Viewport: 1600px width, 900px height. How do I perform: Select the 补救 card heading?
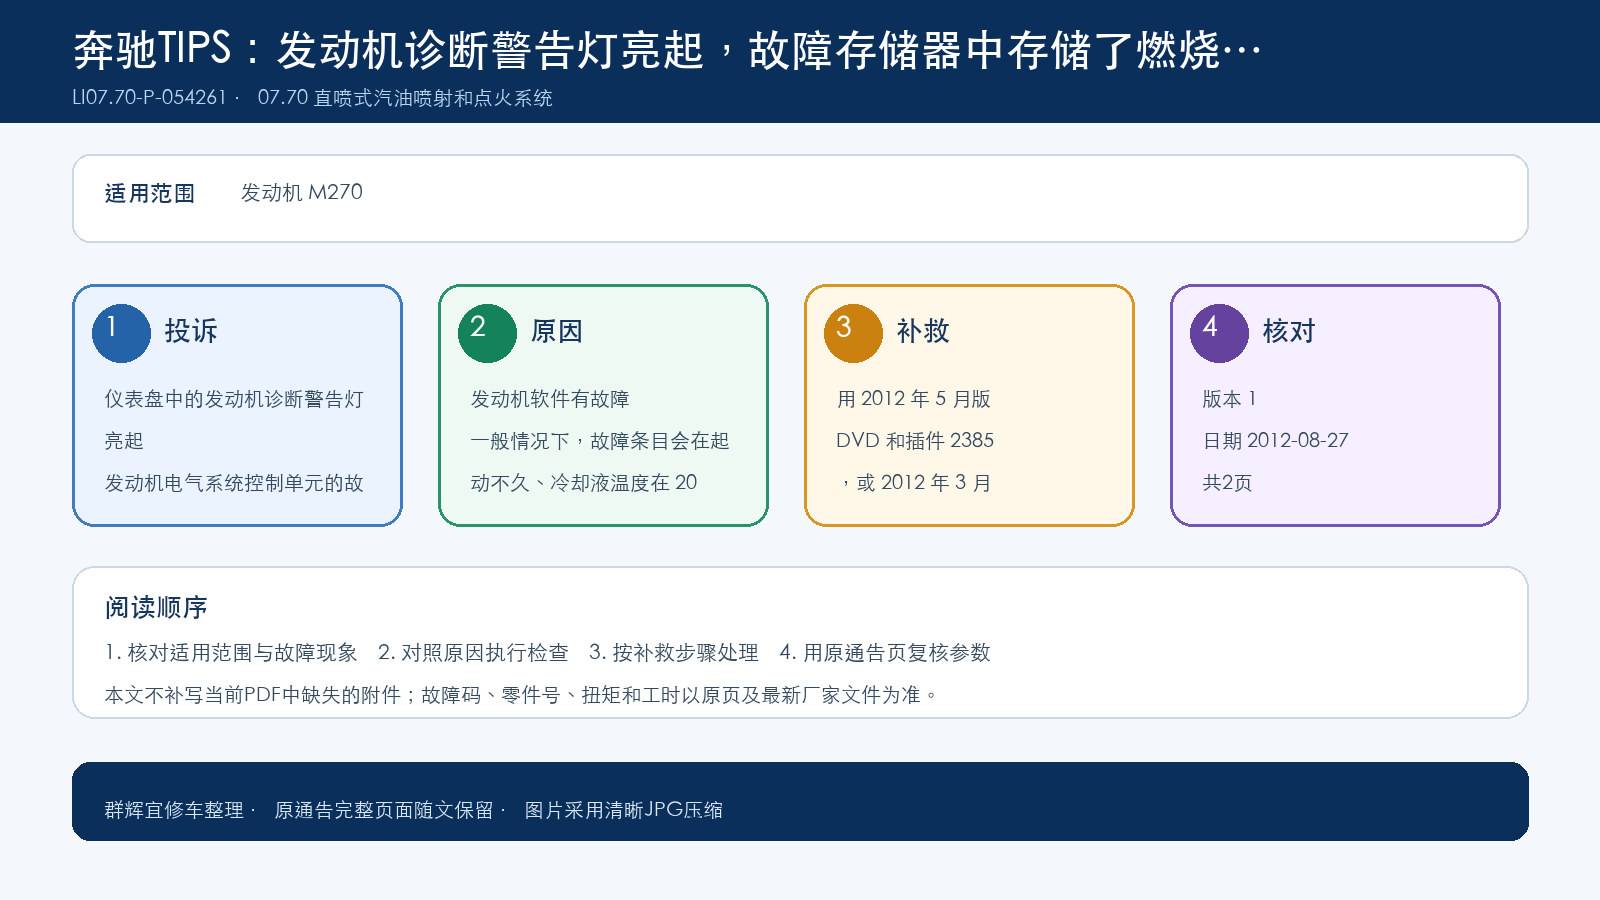click(x=922, y=331)
